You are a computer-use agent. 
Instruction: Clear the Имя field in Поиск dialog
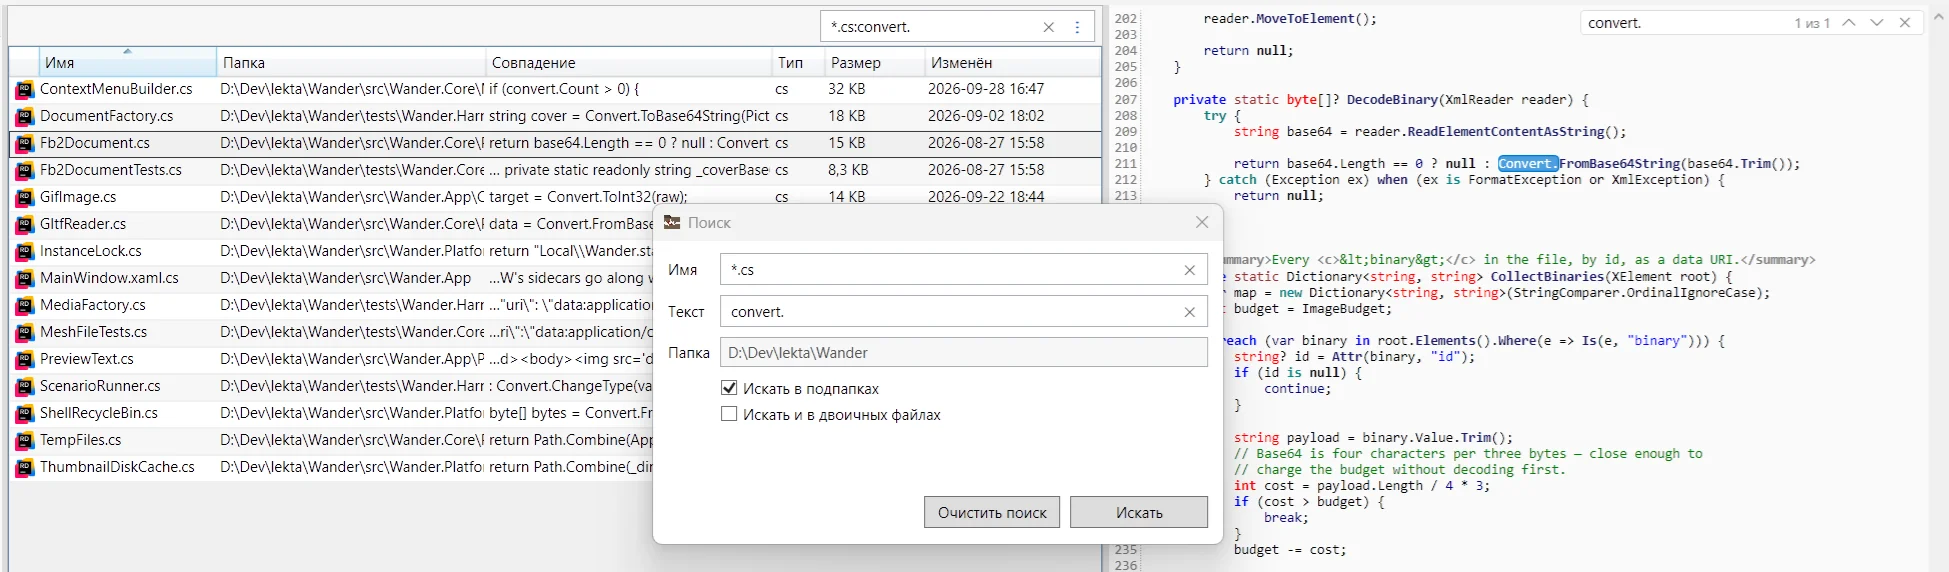(1190, 270)
